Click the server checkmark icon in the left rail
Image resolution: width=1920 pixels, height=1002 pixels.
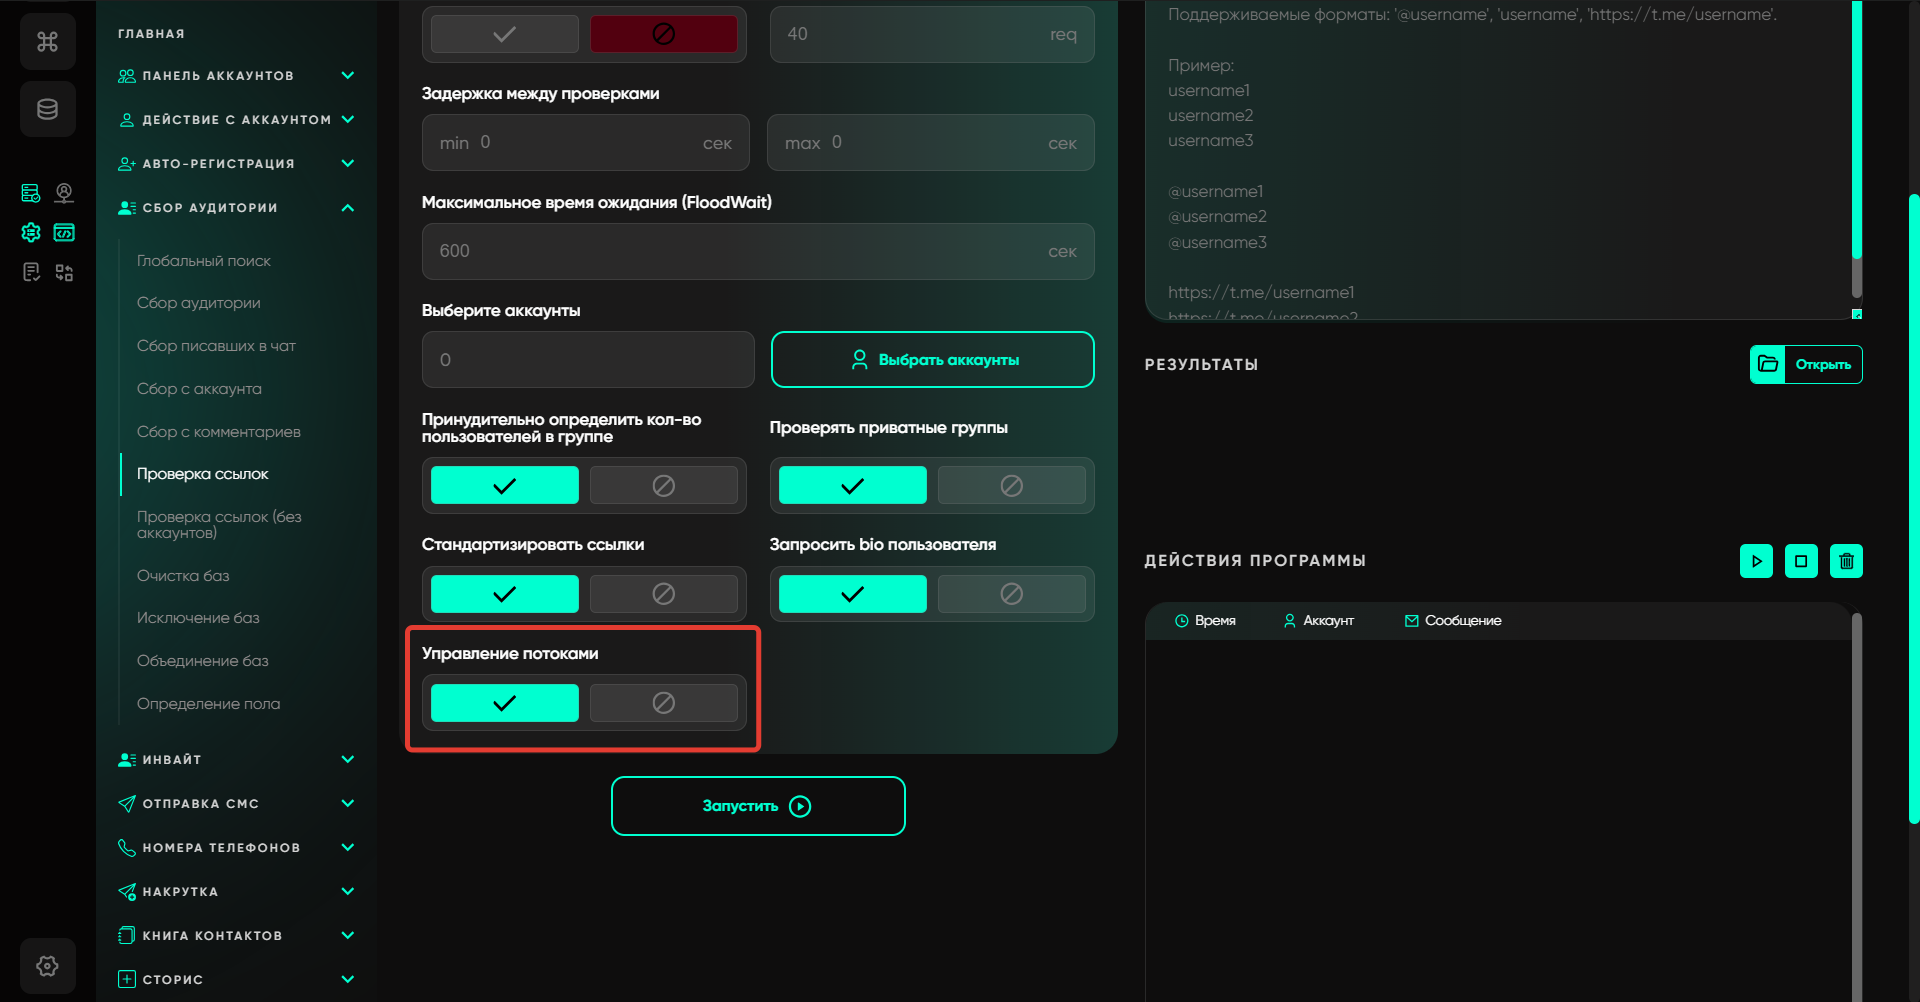(x=31, y=193)
